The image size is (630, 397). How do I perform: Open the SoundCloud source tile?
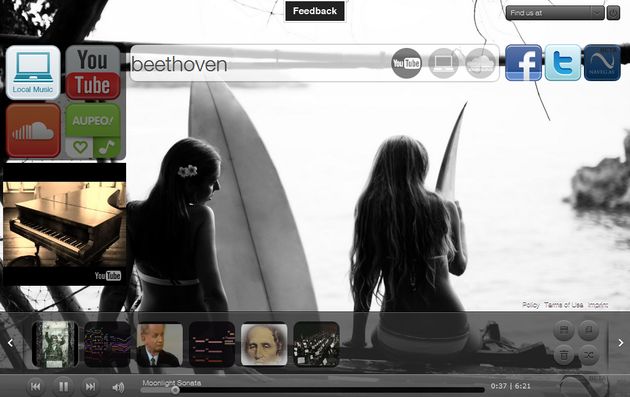(x=33, y=130)
